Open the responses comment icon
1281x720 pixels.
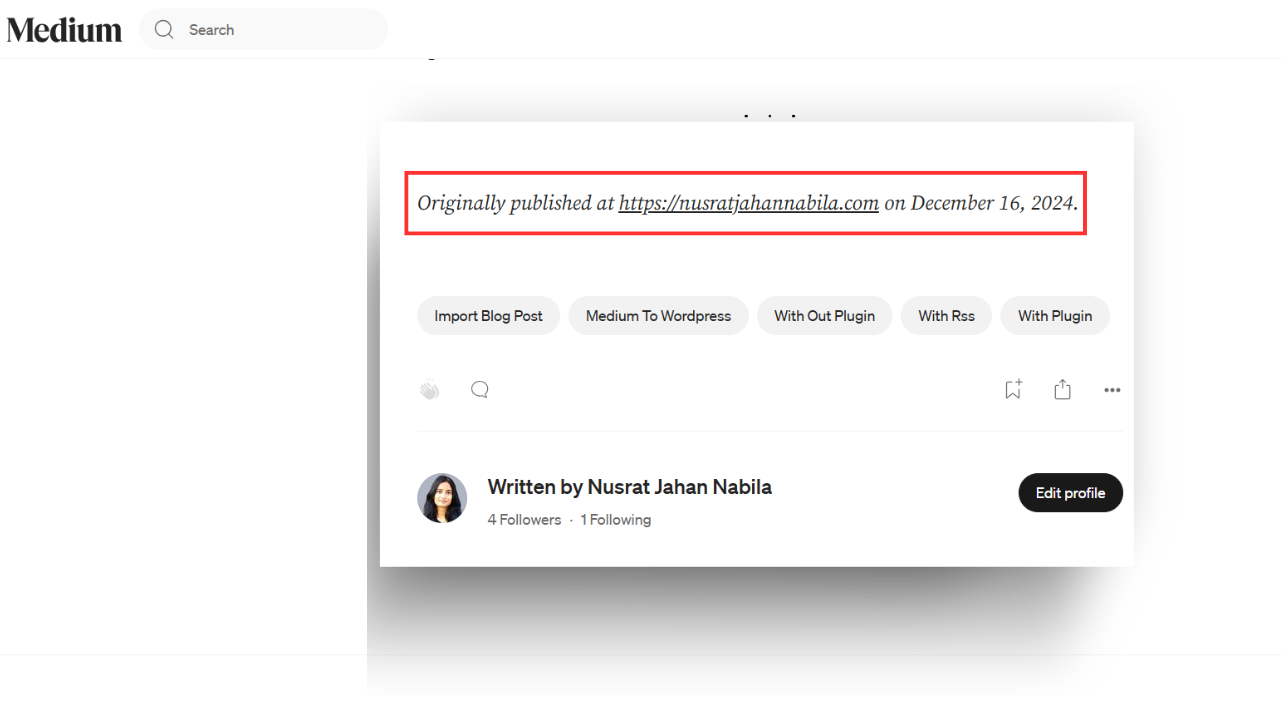click(480, 390)
